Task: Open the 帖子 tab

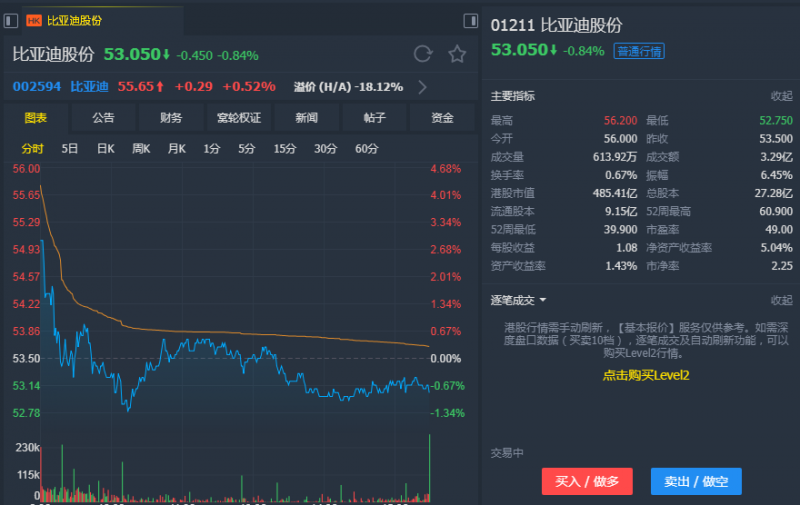Action: click(374, 118)
